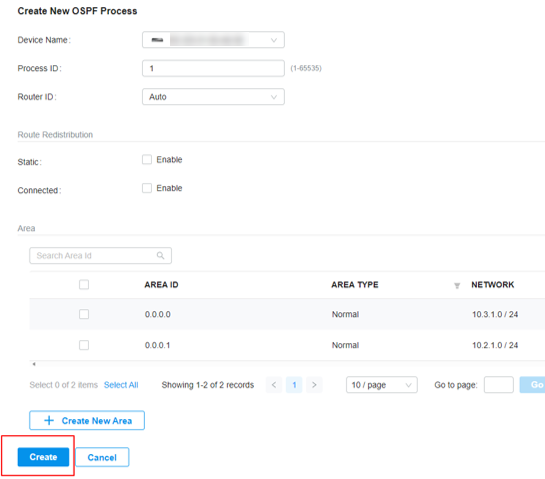Select page 1 in pagination
Viewport: 545px width, 479px height.
[294, 385]
